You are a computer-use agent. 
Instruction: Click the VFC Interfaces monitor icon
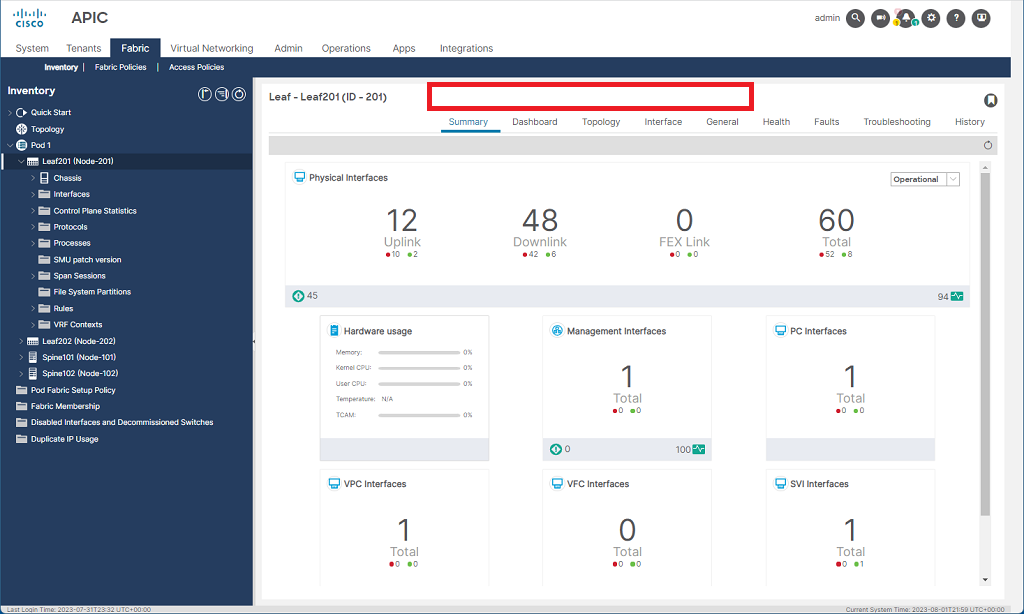click(557, 483)
